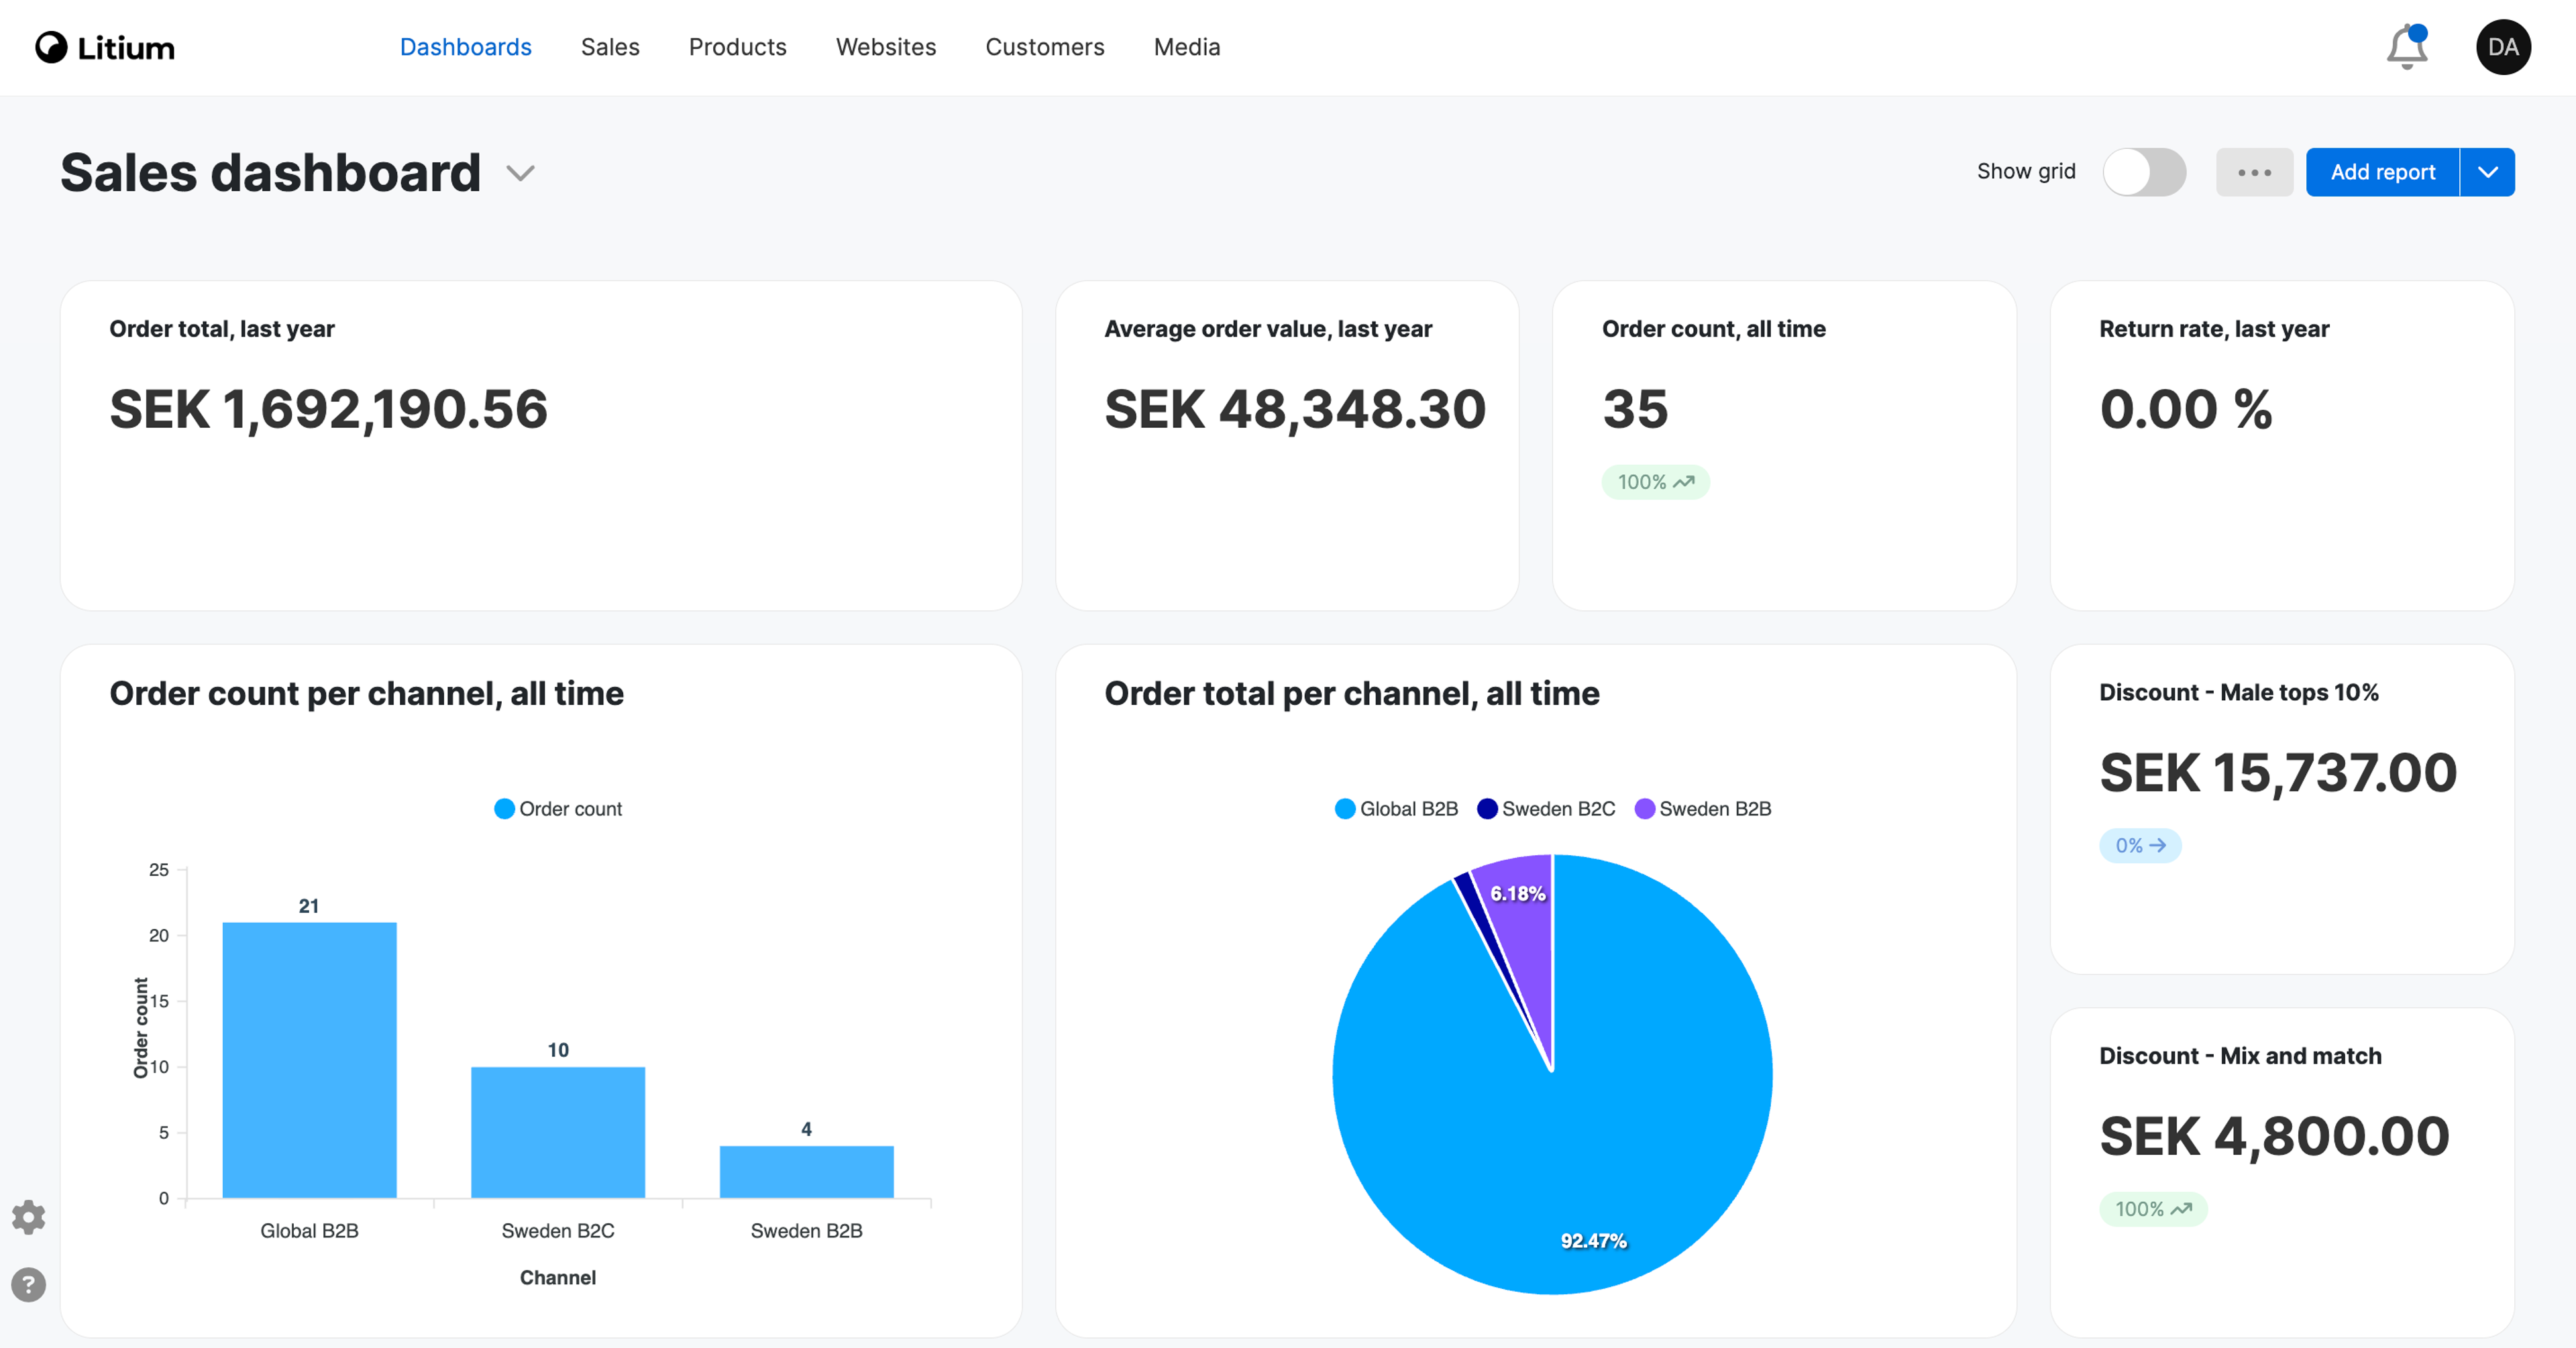This screenshot has width=2576, height=1348.
Task: Select the Global B2B bar
Action: coord(309,1060)
